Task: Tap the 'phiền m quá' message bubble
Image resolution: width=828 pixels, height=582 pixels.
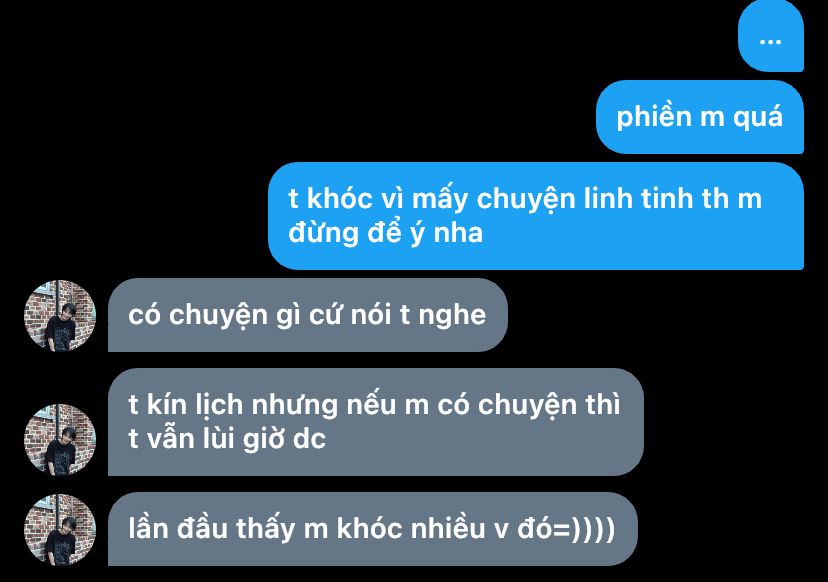Action: coord(700,117)
